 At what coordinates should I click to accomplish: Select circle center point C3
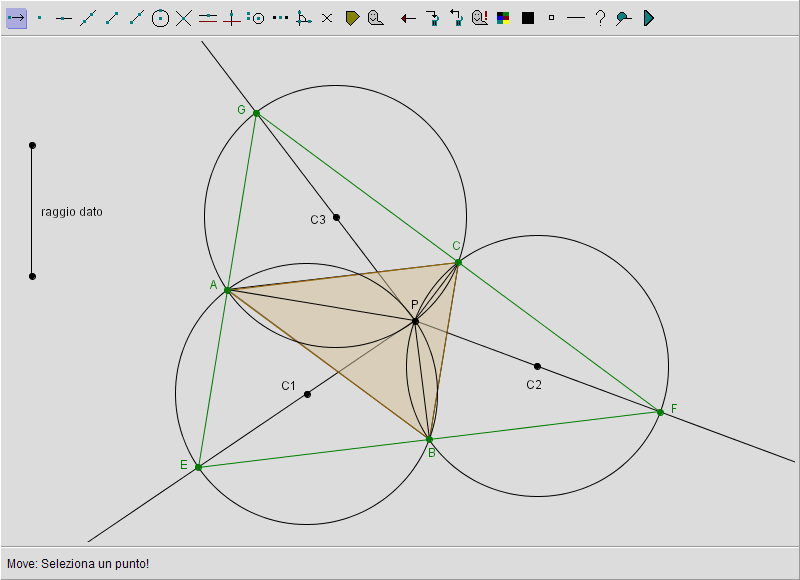336,217
